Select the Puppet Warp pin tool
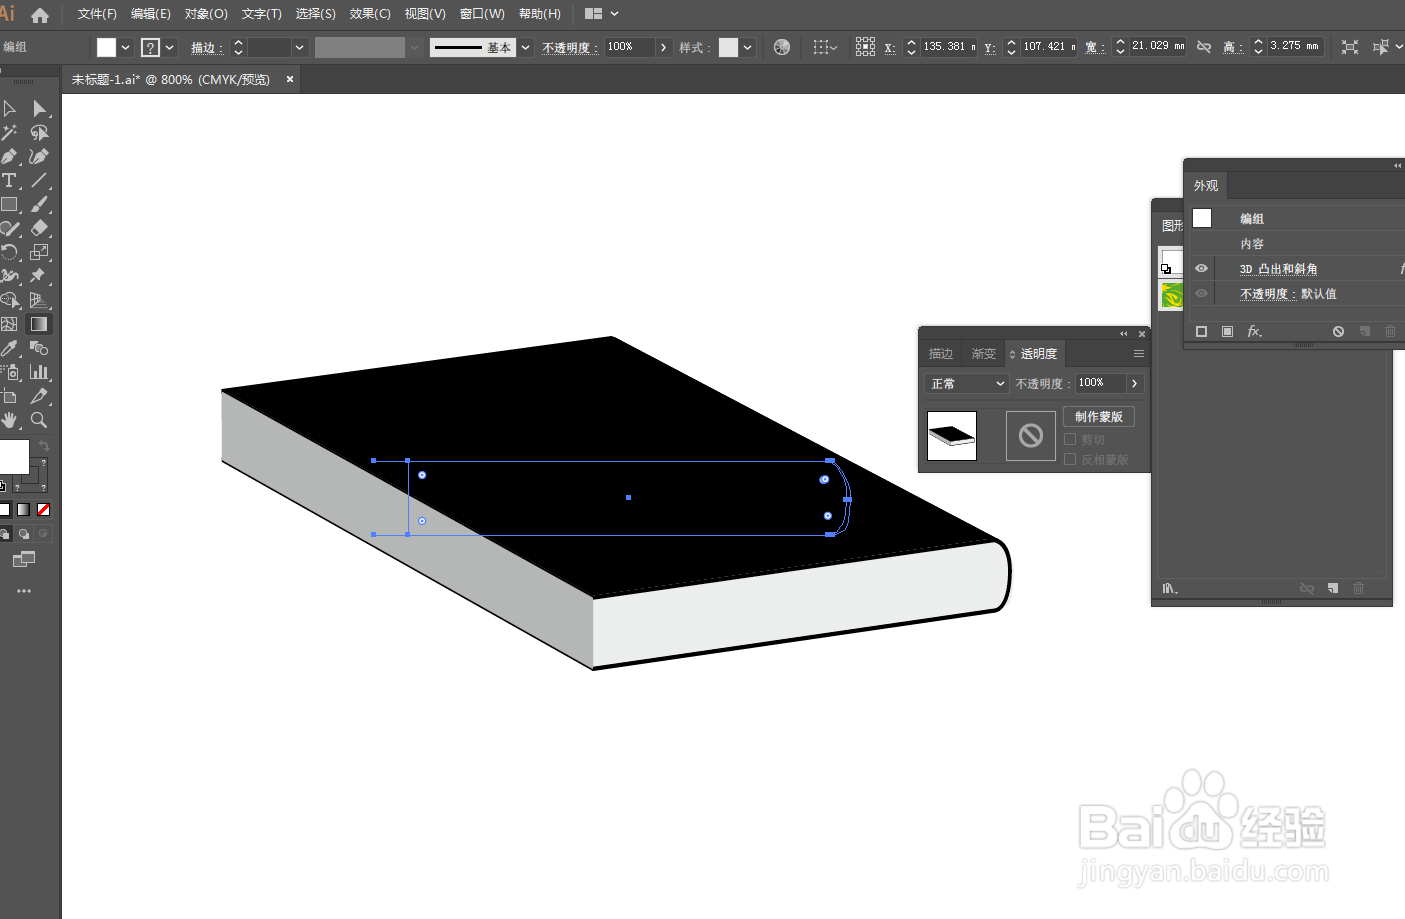 [39, 276]
